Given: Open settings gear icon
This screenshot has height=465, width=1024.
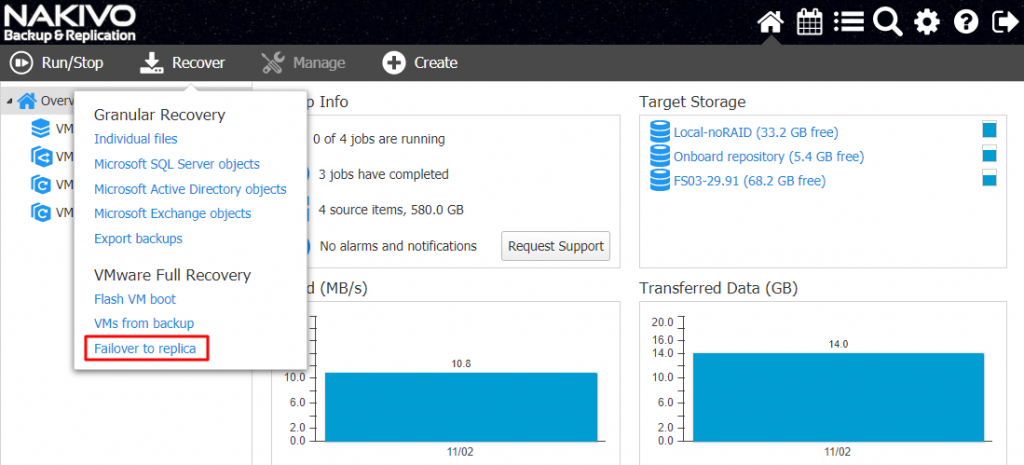Looking at the screenshot, I should click(x=927, y=24).
